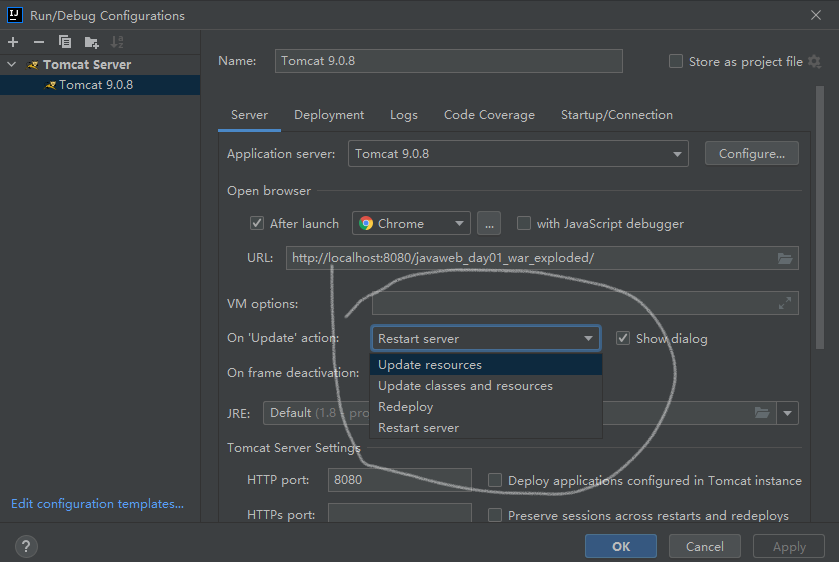Open the Store as project file settings gear
This screenshot has width=839, height=562.
tap(814, 62)
